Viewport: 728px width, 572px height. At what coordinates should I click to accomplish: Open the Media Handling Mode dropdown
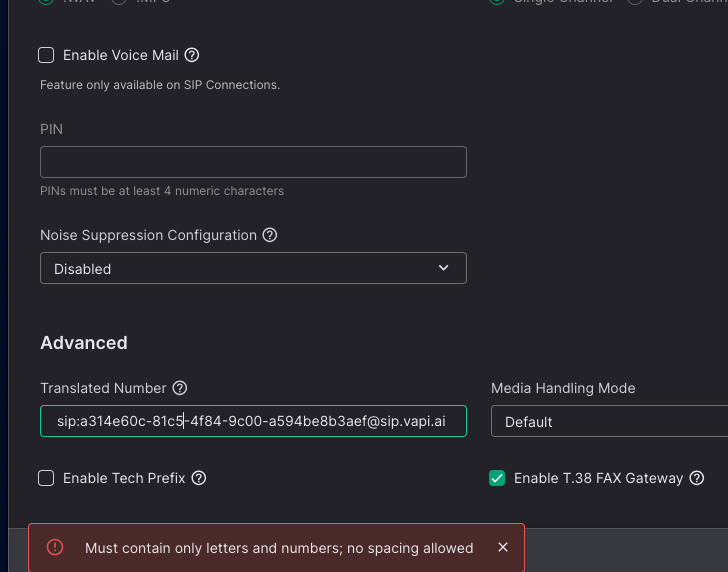[x=610, y=422]
